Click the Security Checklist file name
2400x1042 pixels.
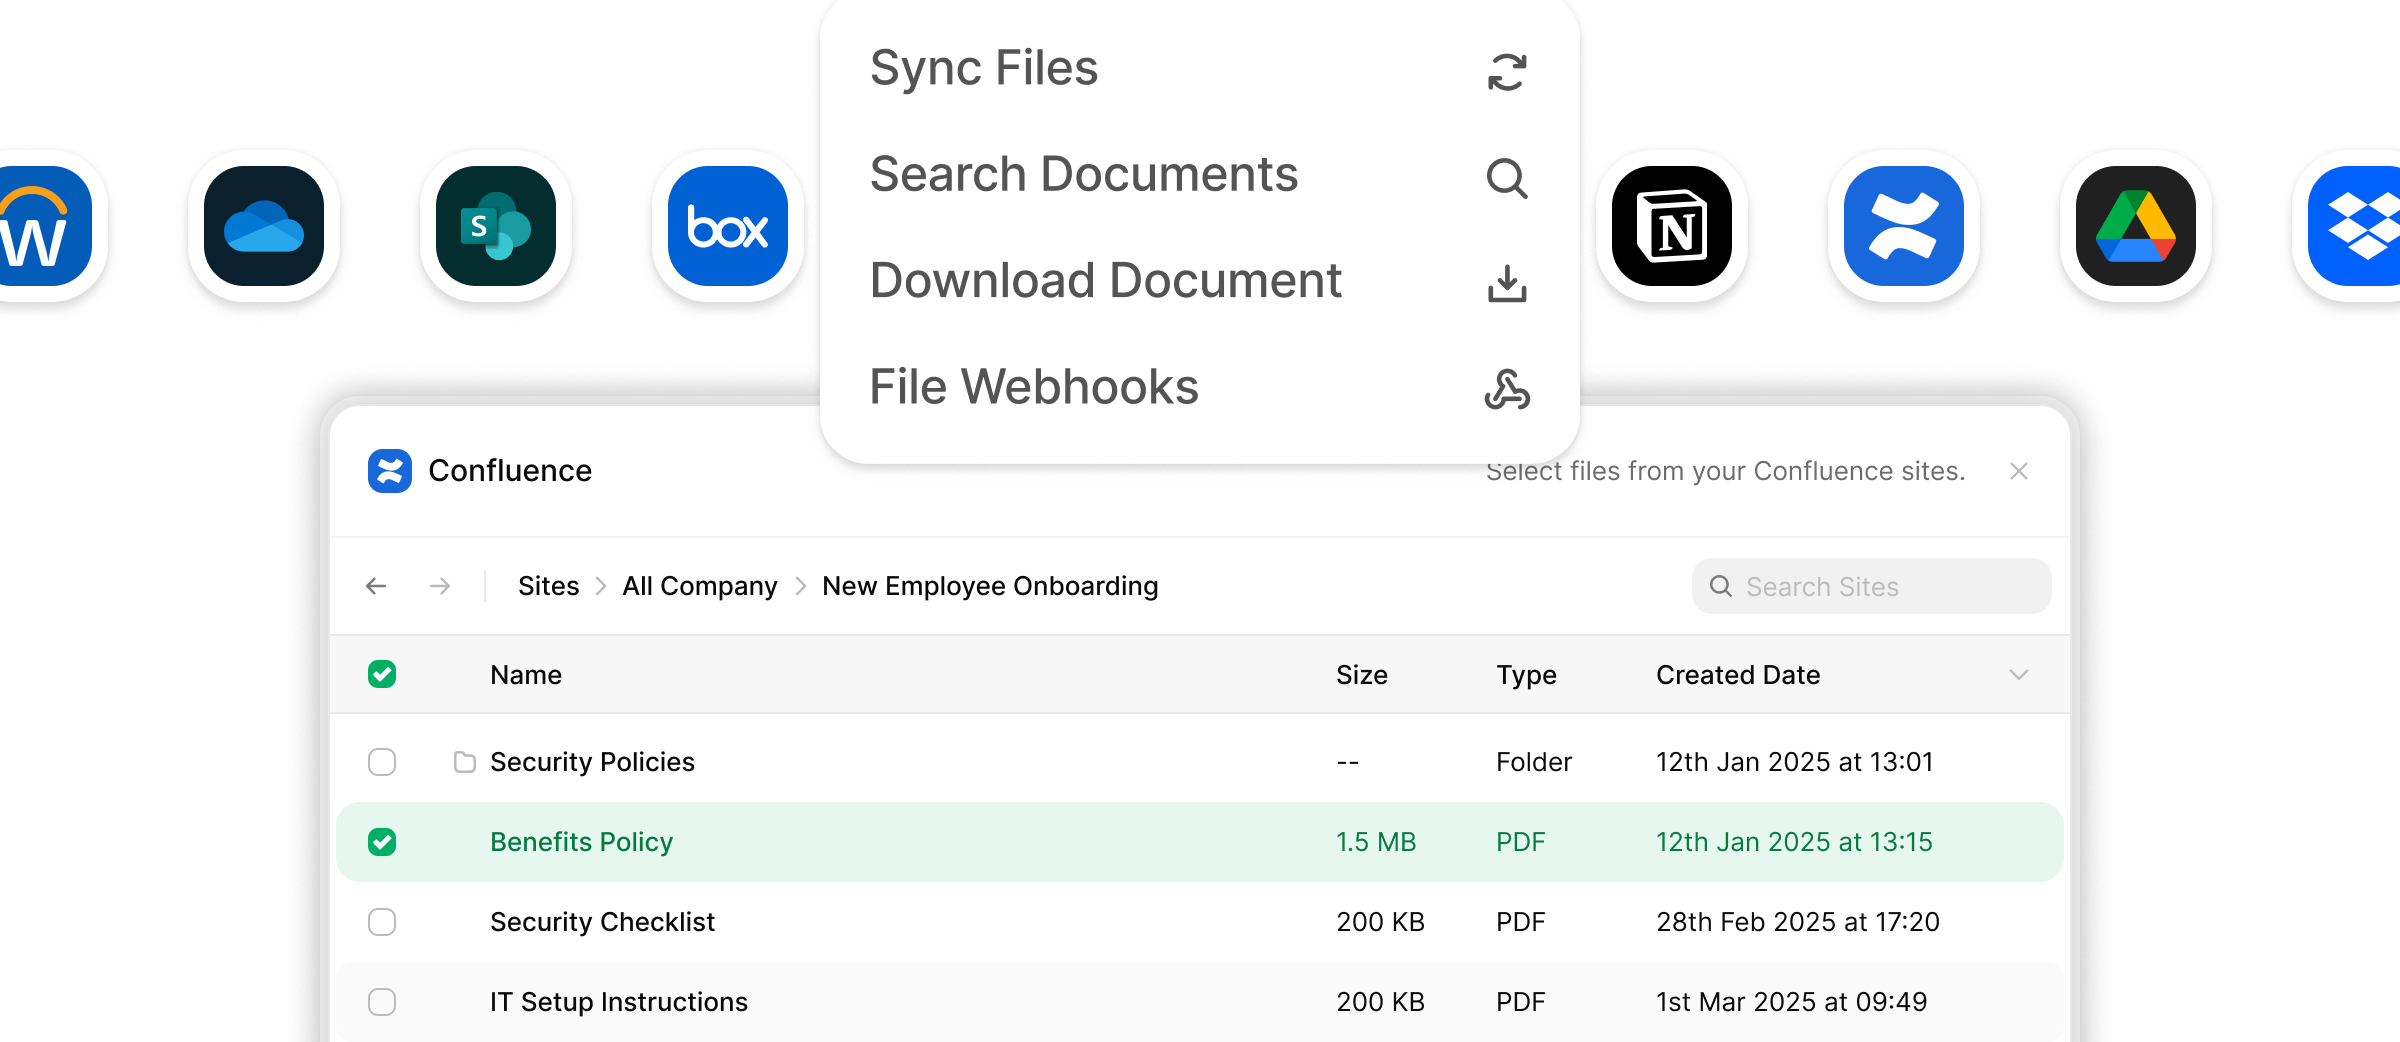[x=602, y=922]
